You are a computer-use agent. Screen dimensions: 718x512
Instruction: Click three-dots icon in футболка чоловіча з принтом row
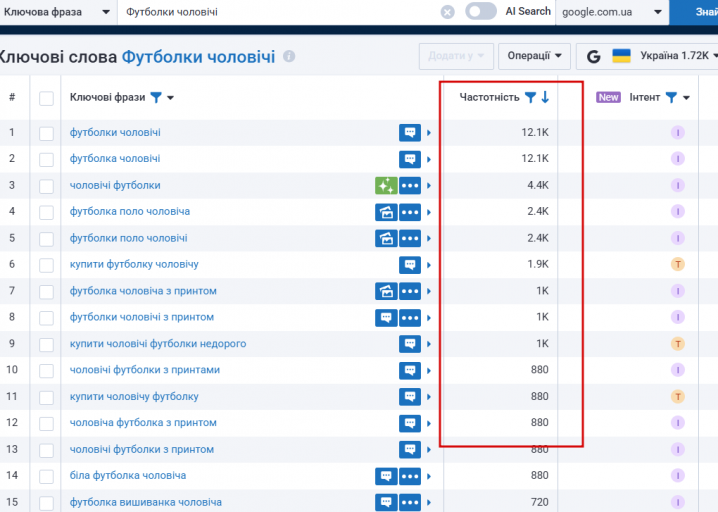click(410, 291)
